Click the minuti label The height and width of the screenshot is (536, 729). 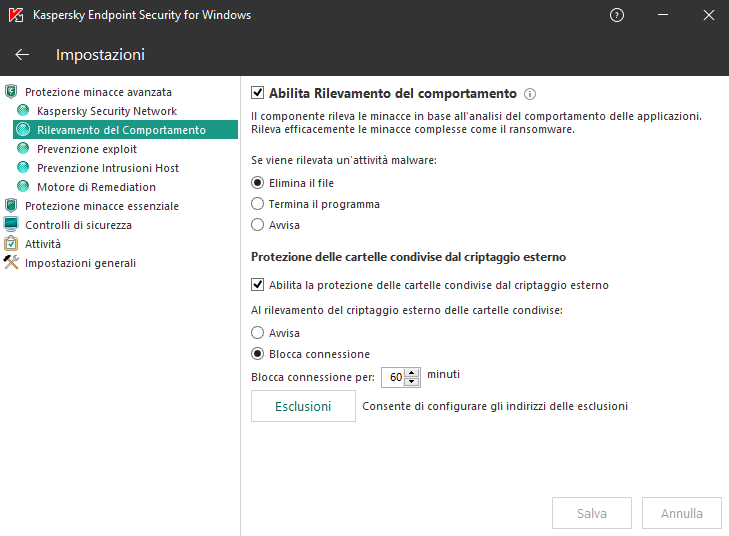[x=444, y=374]
